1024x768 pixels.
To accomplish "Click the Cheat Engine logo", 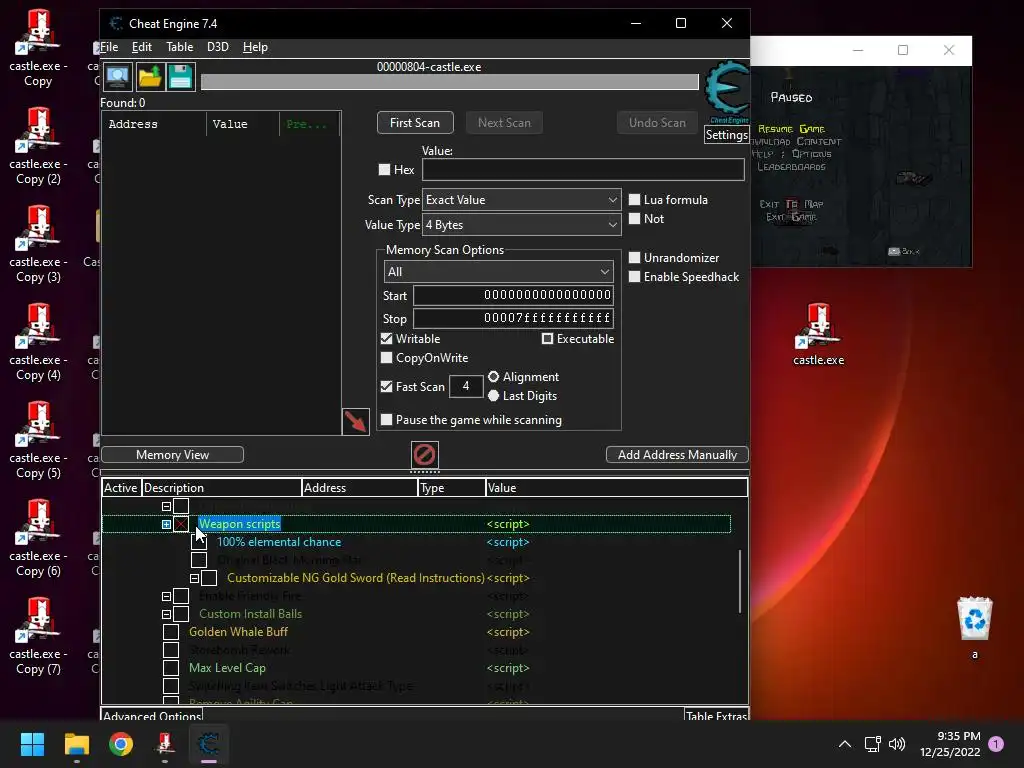I will tap(727, 90).
